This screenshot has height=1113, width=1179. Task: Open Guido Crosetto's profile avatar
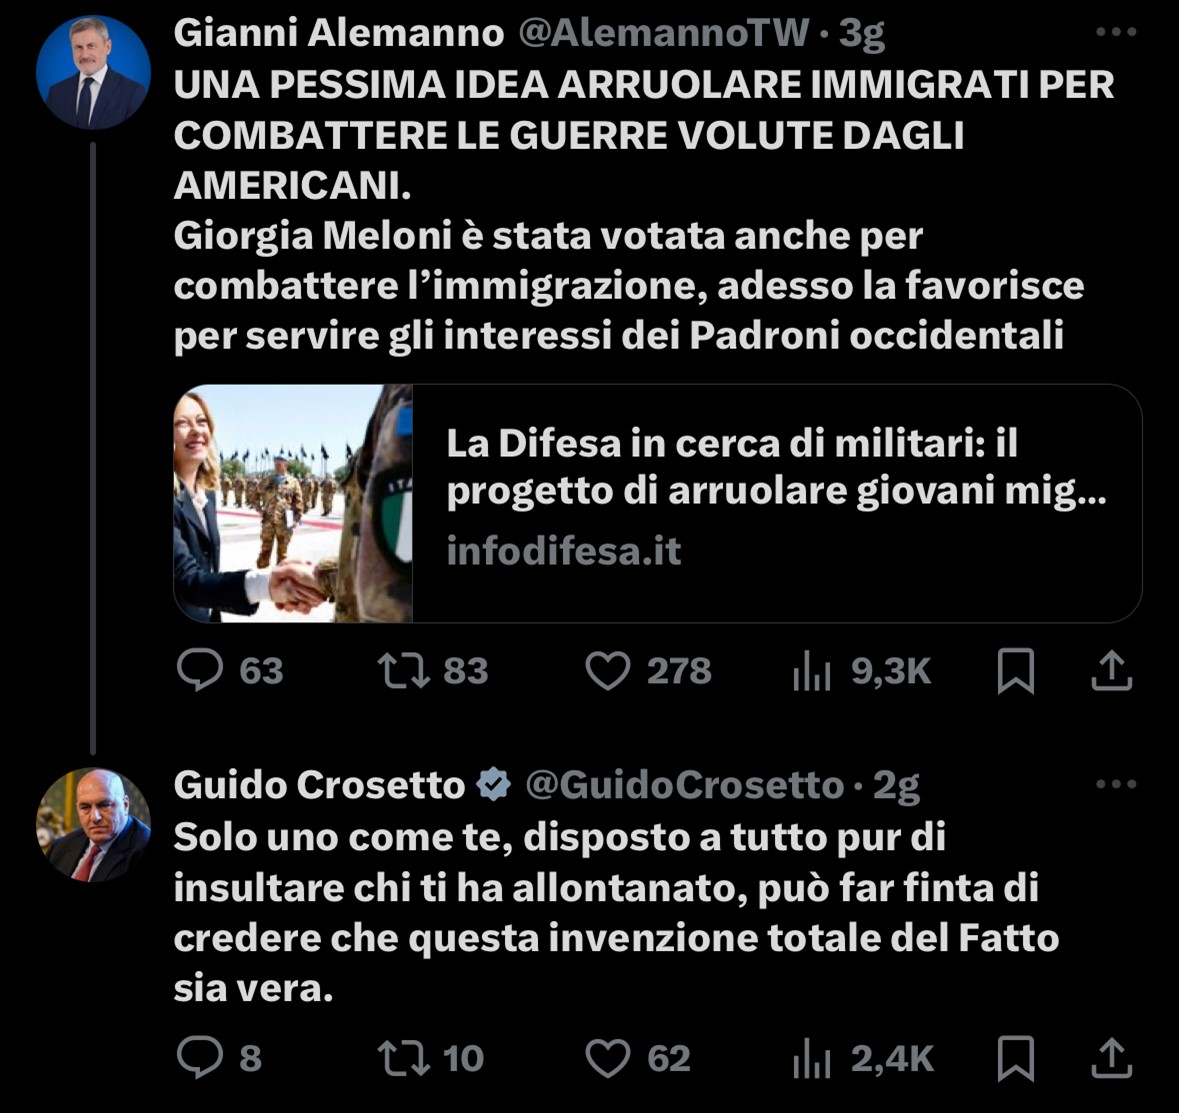pyautogui.click(x=93, y=824)
